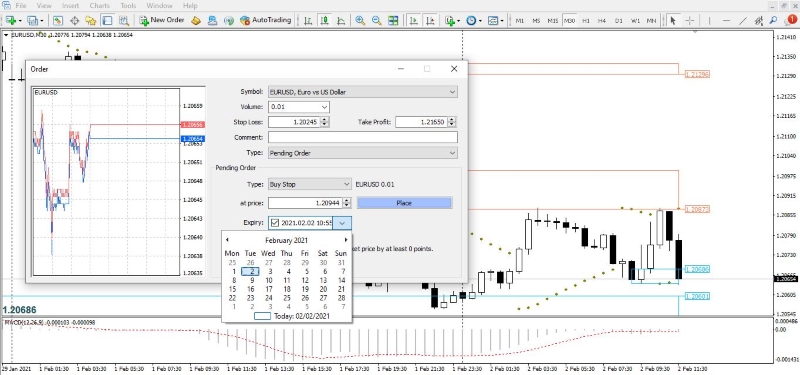Open Periods clock icon

click(x=471, y=20)
